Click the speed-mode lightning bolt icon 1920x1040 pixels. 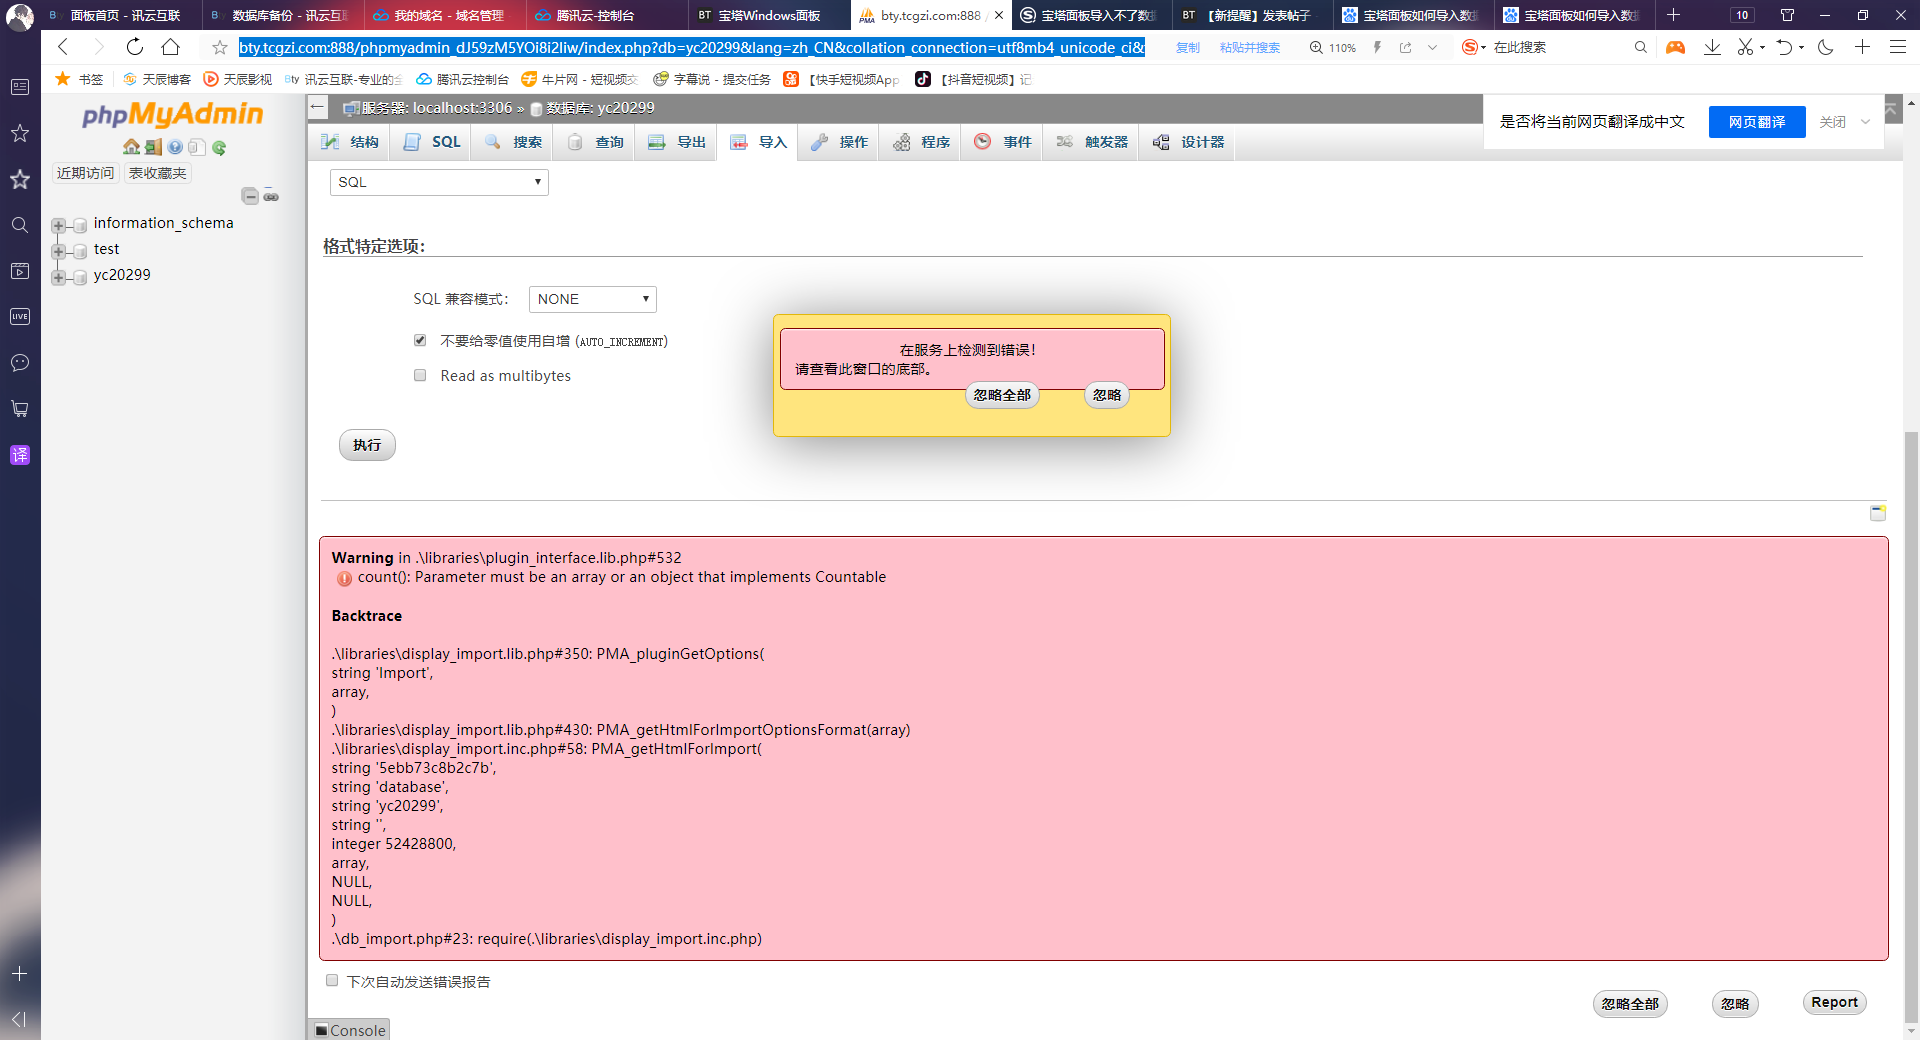point(1377,47)
